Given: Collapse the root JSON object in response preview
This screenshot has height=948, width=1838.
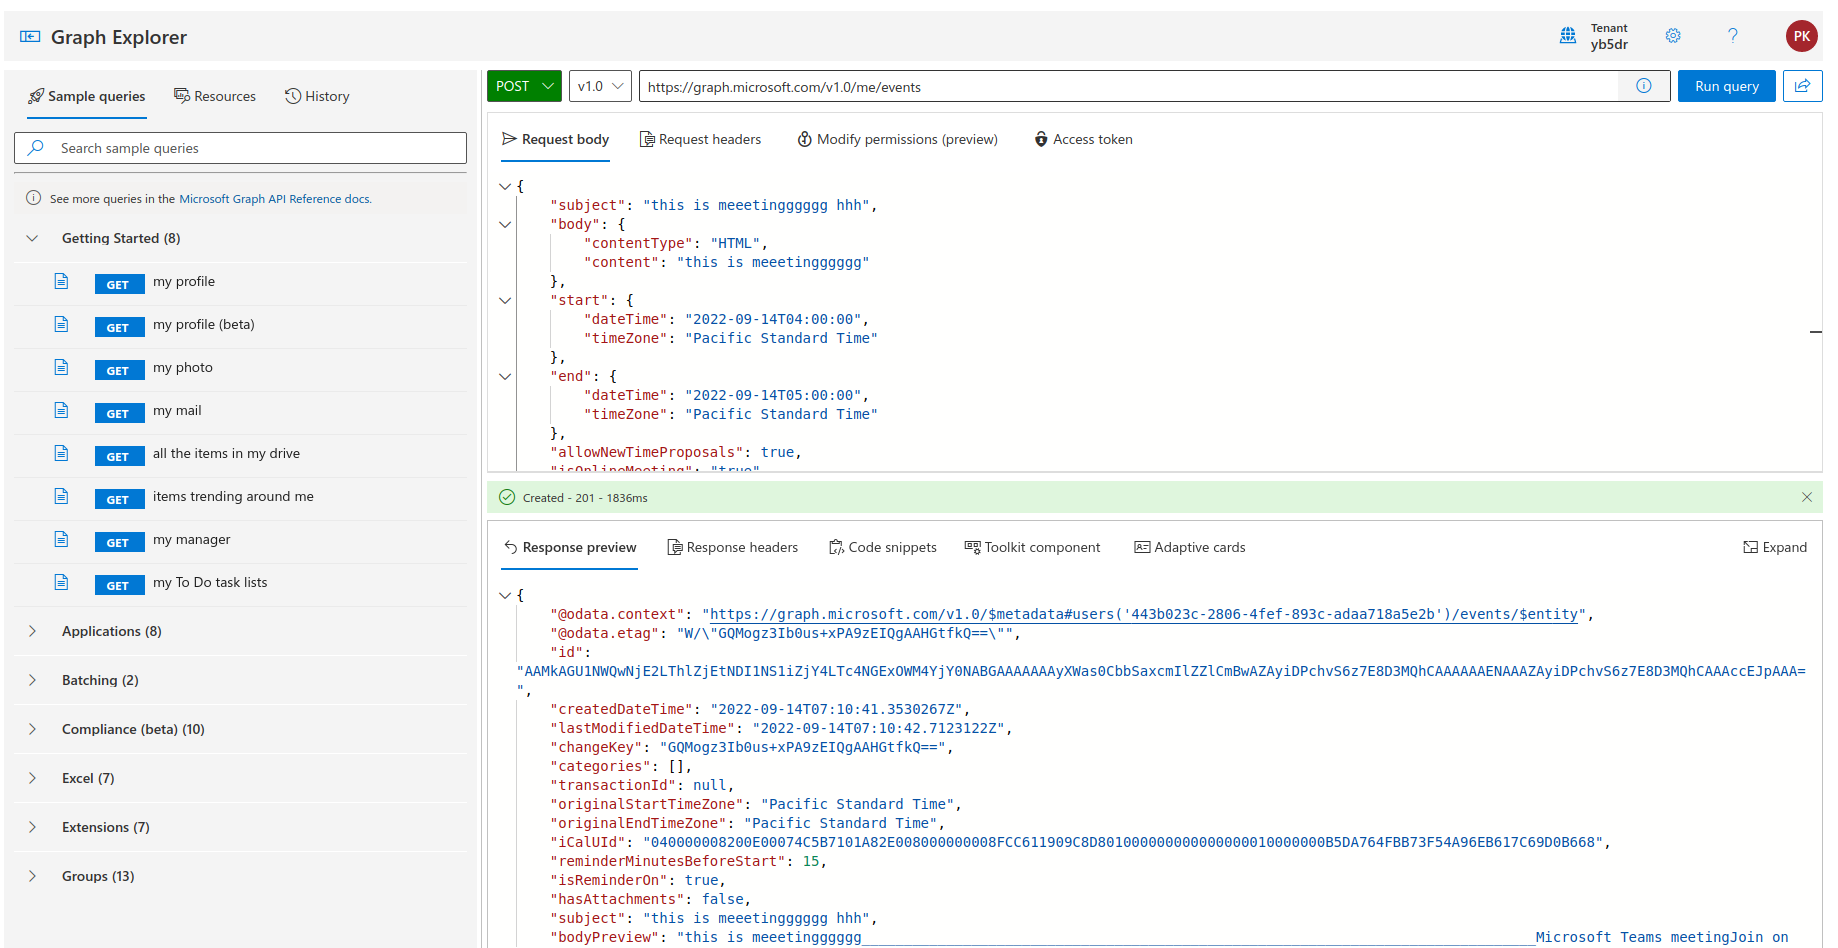Looking at the screenshot, I should [x=505, y=595].
